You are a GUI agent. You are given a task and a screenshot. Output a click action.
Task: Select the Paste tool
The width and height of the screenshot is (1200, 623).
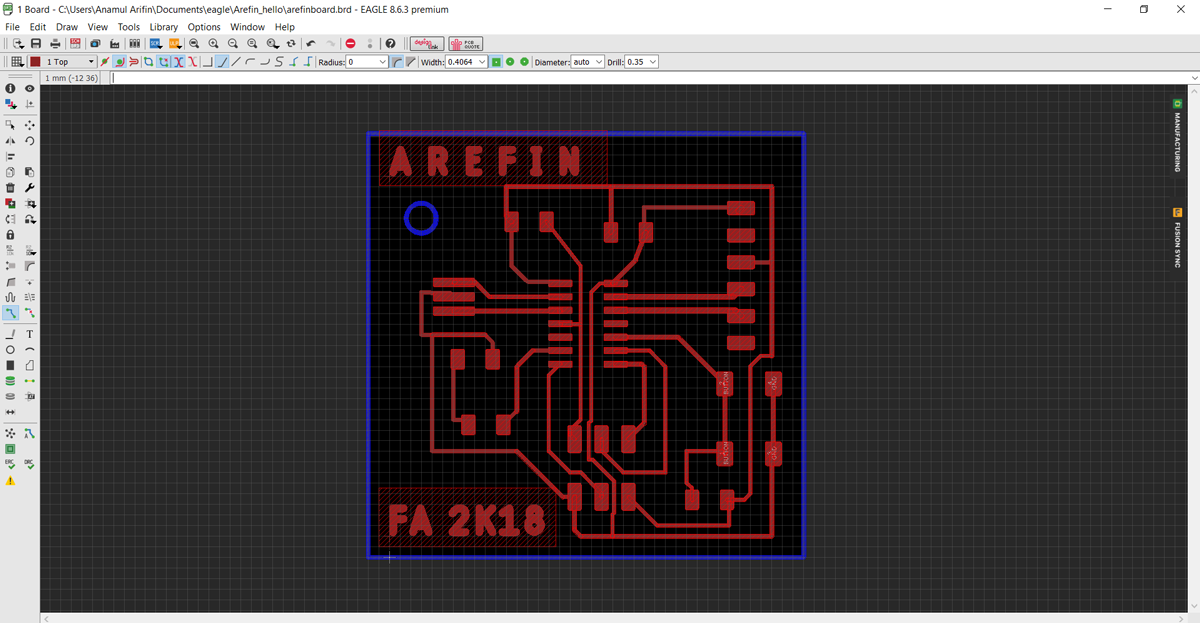(x=30, y=172)
